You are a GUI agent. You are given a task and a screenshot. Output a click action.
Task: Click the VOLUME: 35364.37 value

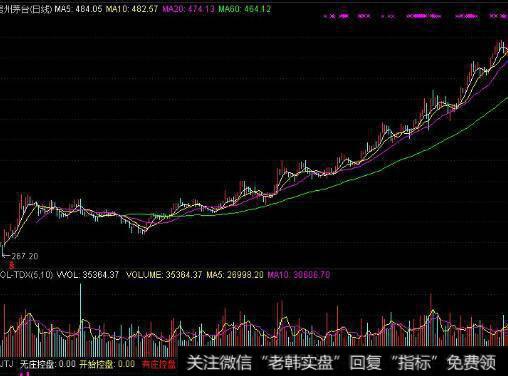[x=164, y=275]
